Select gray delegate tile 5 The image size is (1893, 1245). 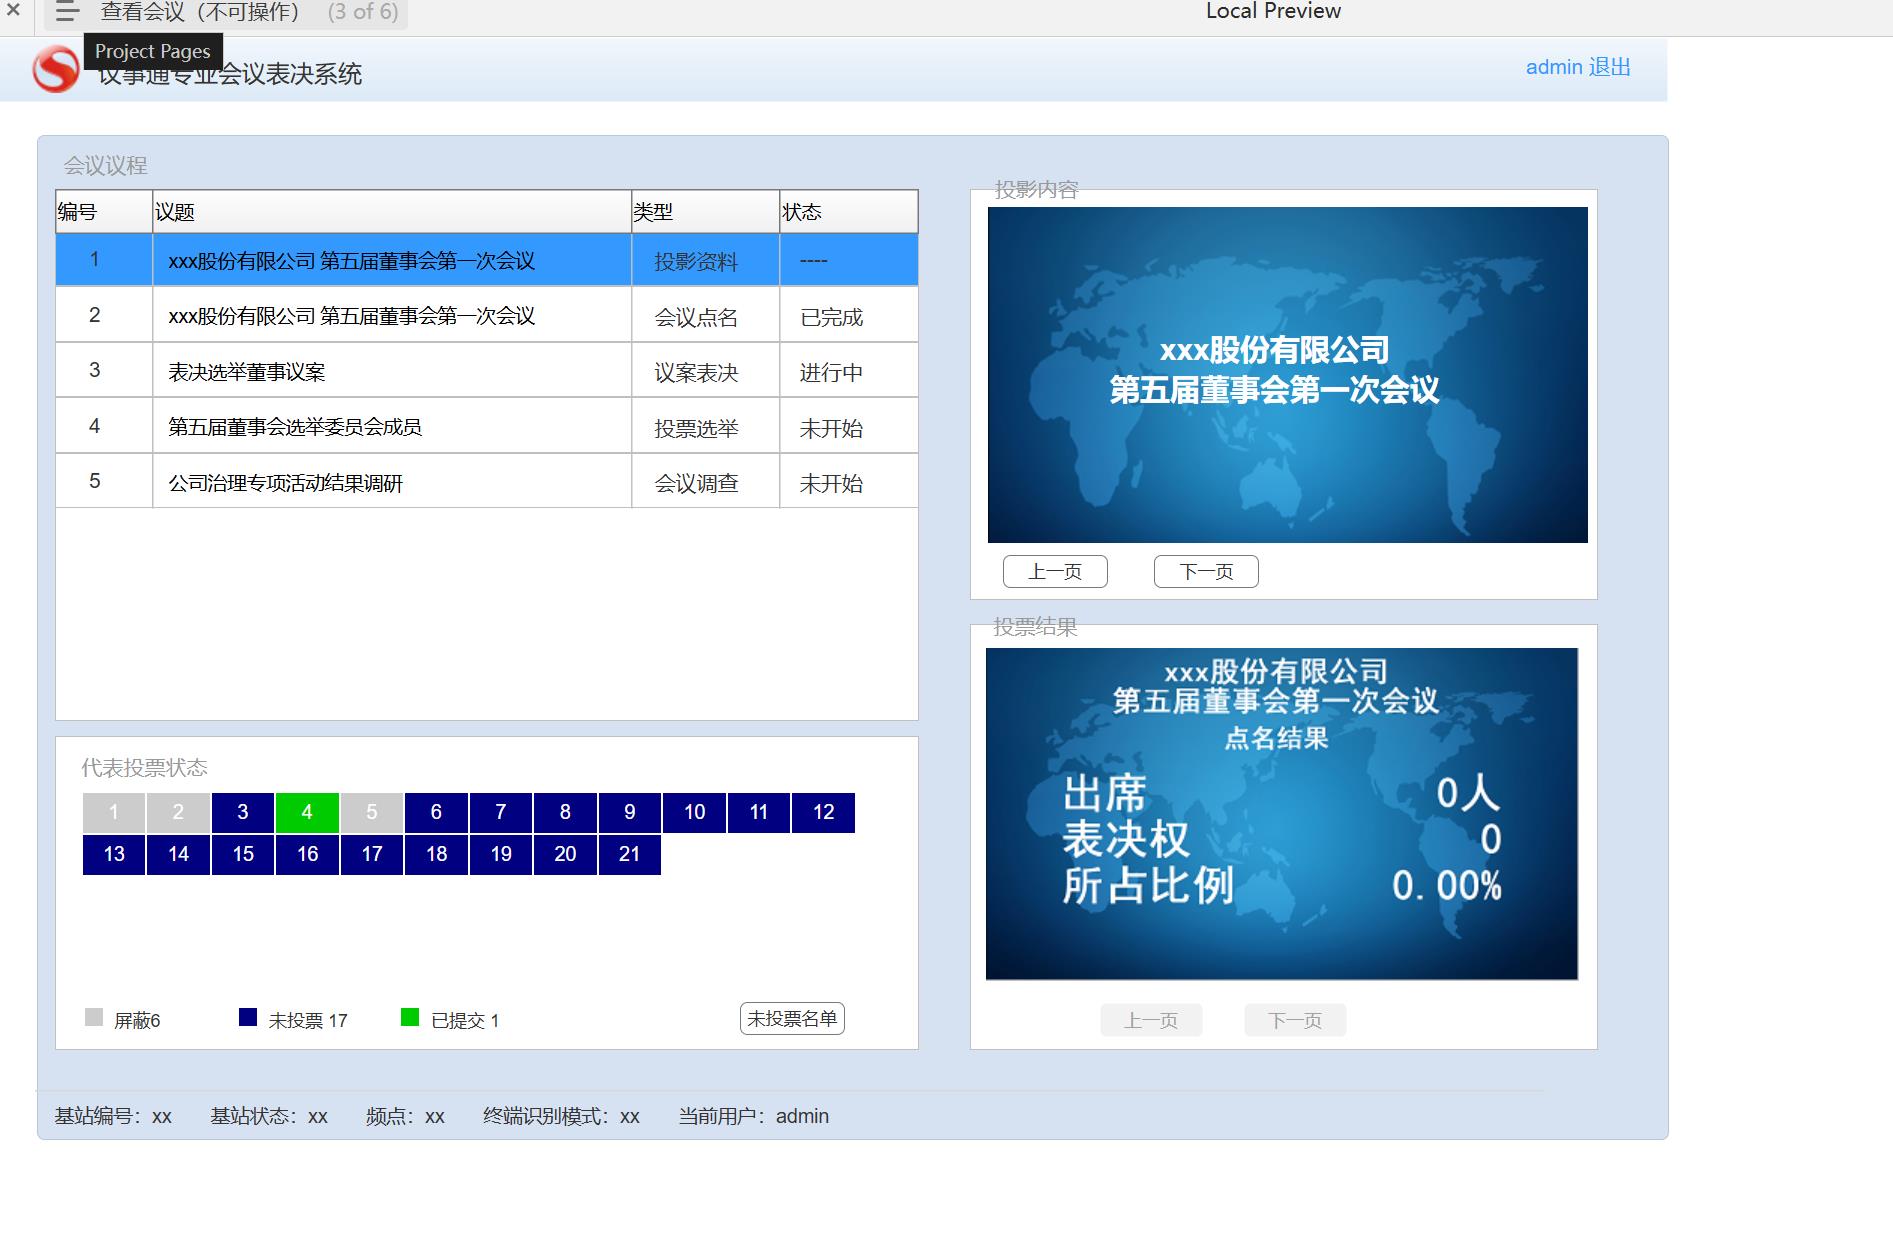point(372,812)
